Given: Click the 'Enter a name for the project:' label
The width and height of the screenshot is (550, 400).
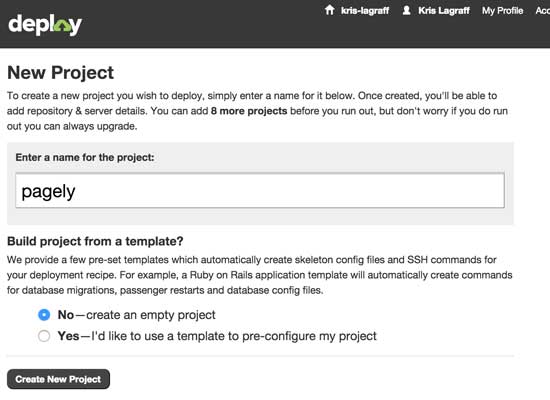Looking at the screenshot, I should point(85,157).
